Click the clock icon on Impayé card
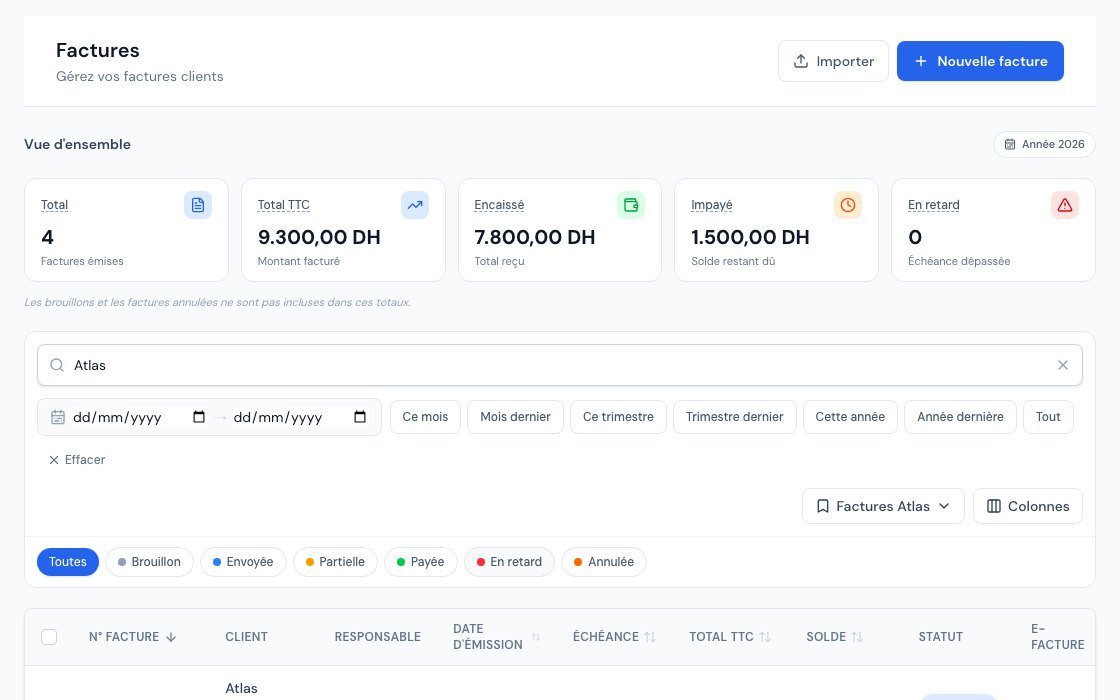 click(848, 205)
